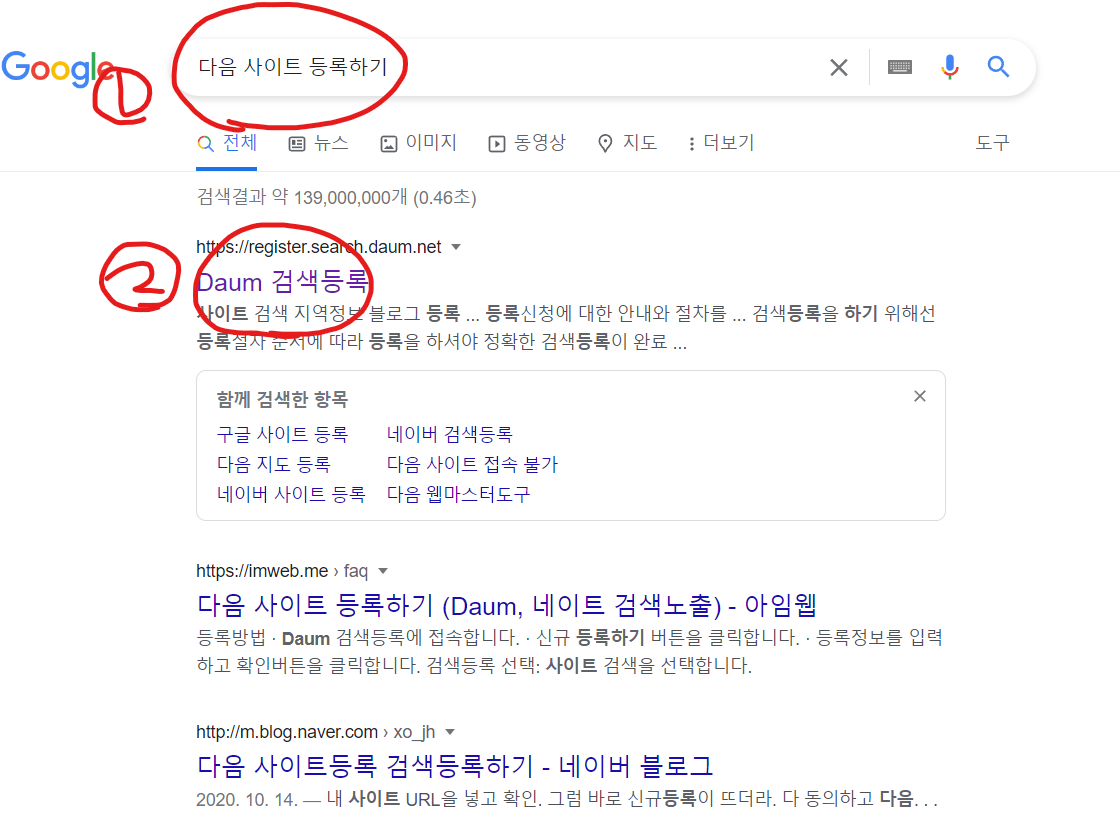Click the URL text https://register.search.daum.net
Image resolution: width=1120 pixels, height=821 pixels.
[319, 247]
